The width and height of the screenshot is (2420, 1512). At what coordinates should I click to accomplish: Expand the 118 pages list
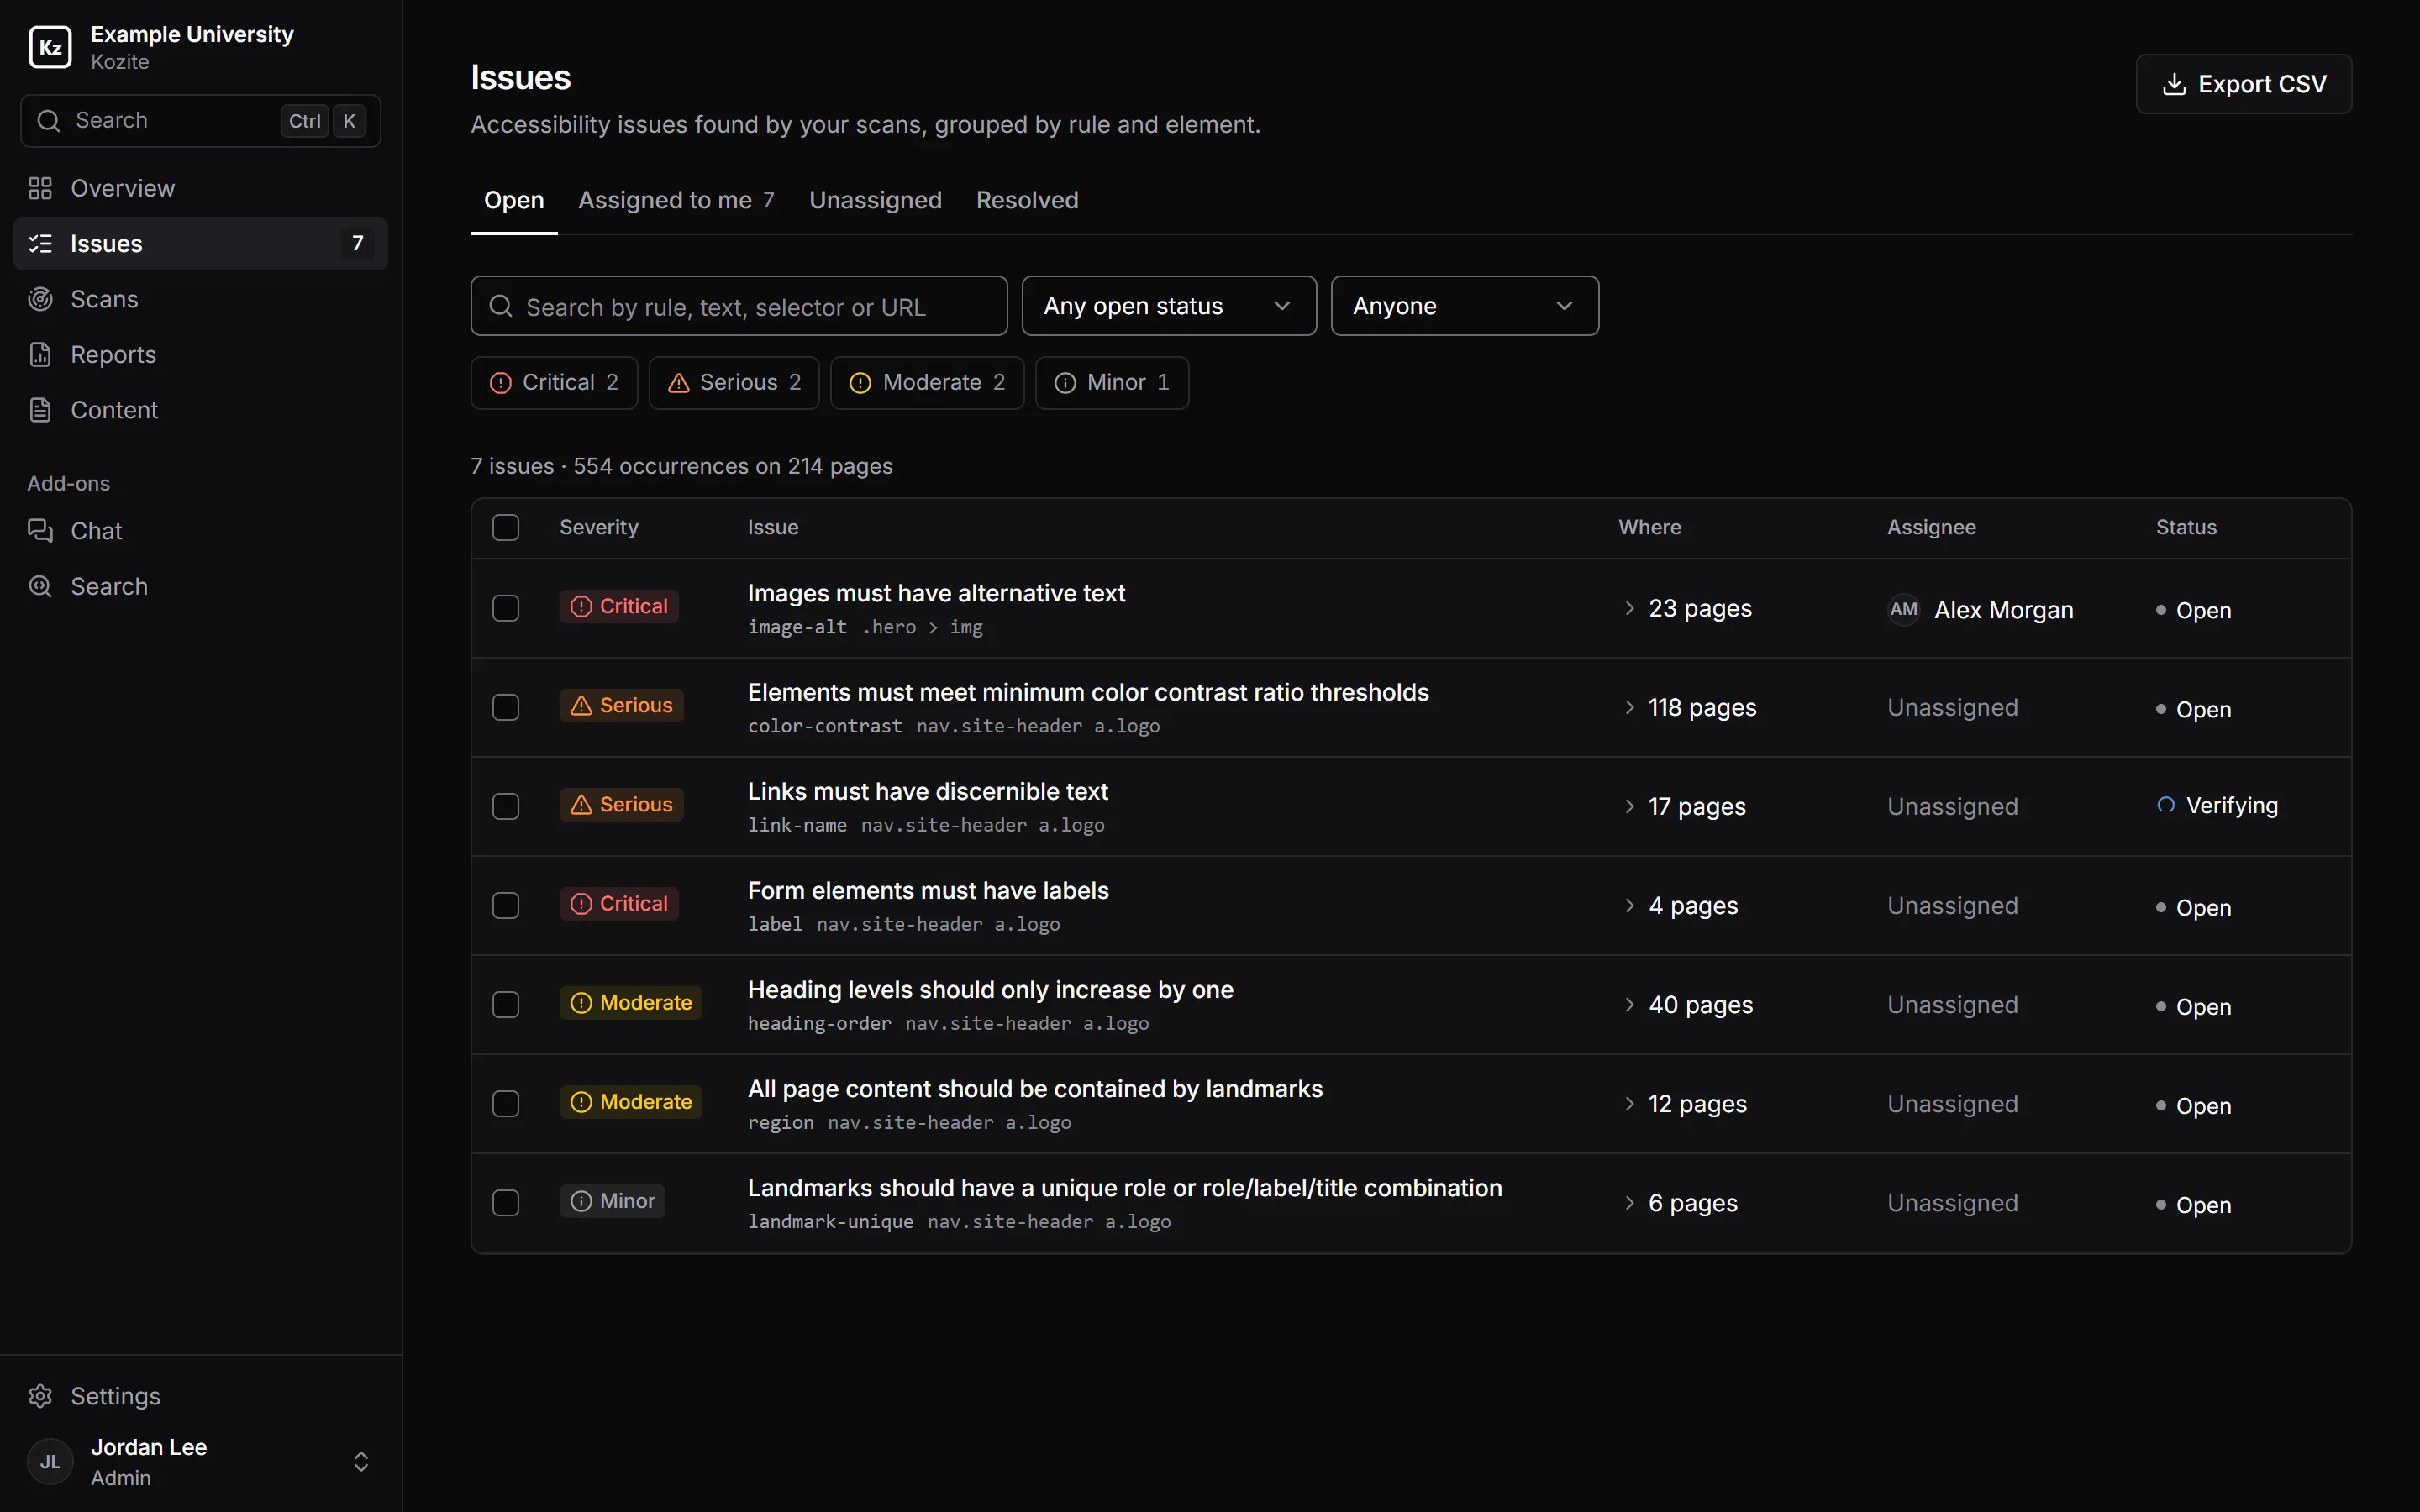(1688, 707)
